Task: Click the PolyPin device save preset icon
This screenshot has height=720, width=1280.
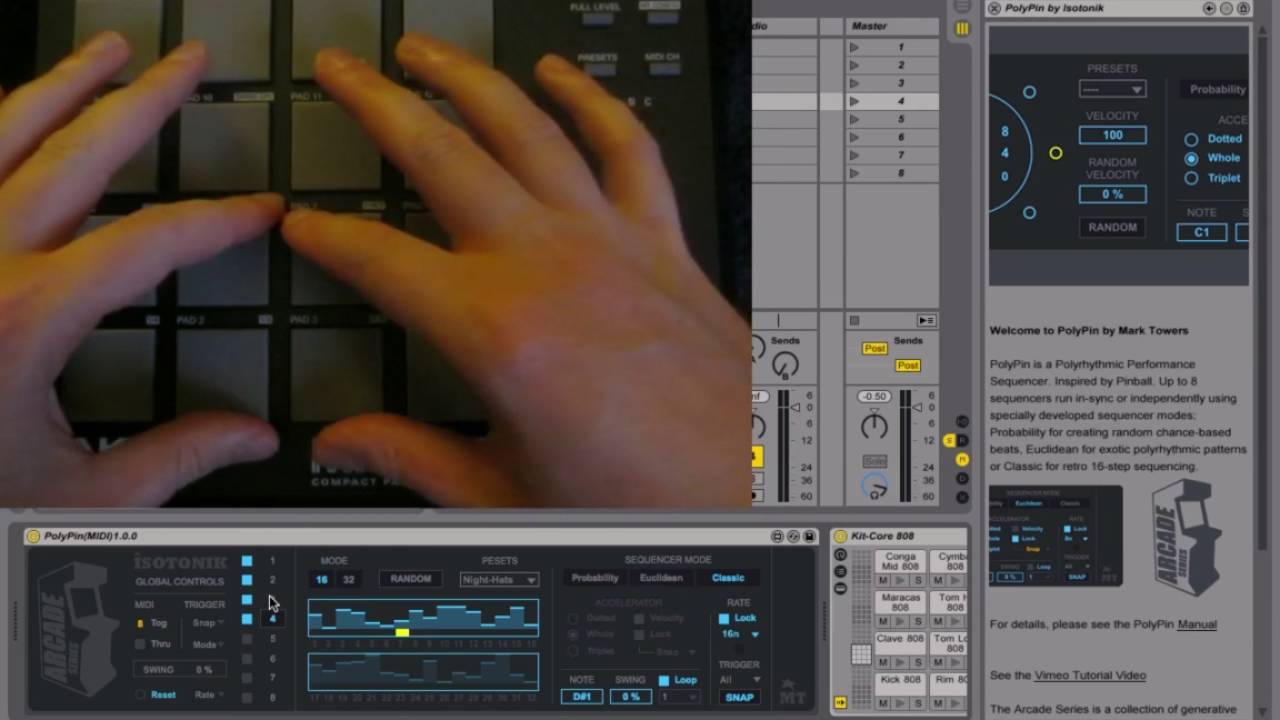Action: tap(809, 537)
